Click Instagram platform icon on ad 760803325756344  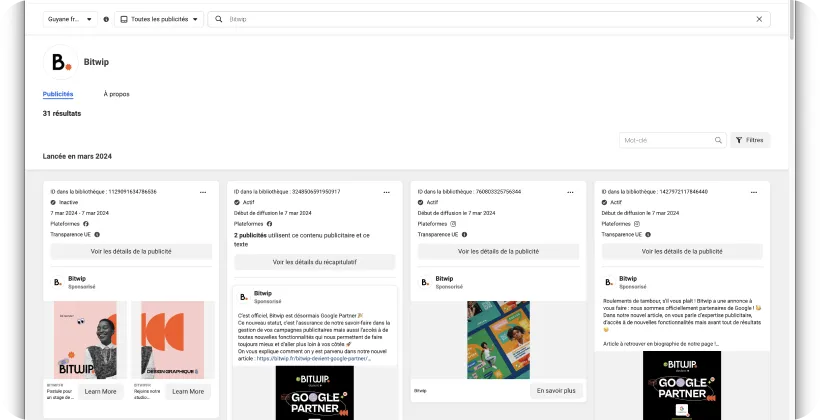coord(453,224)
